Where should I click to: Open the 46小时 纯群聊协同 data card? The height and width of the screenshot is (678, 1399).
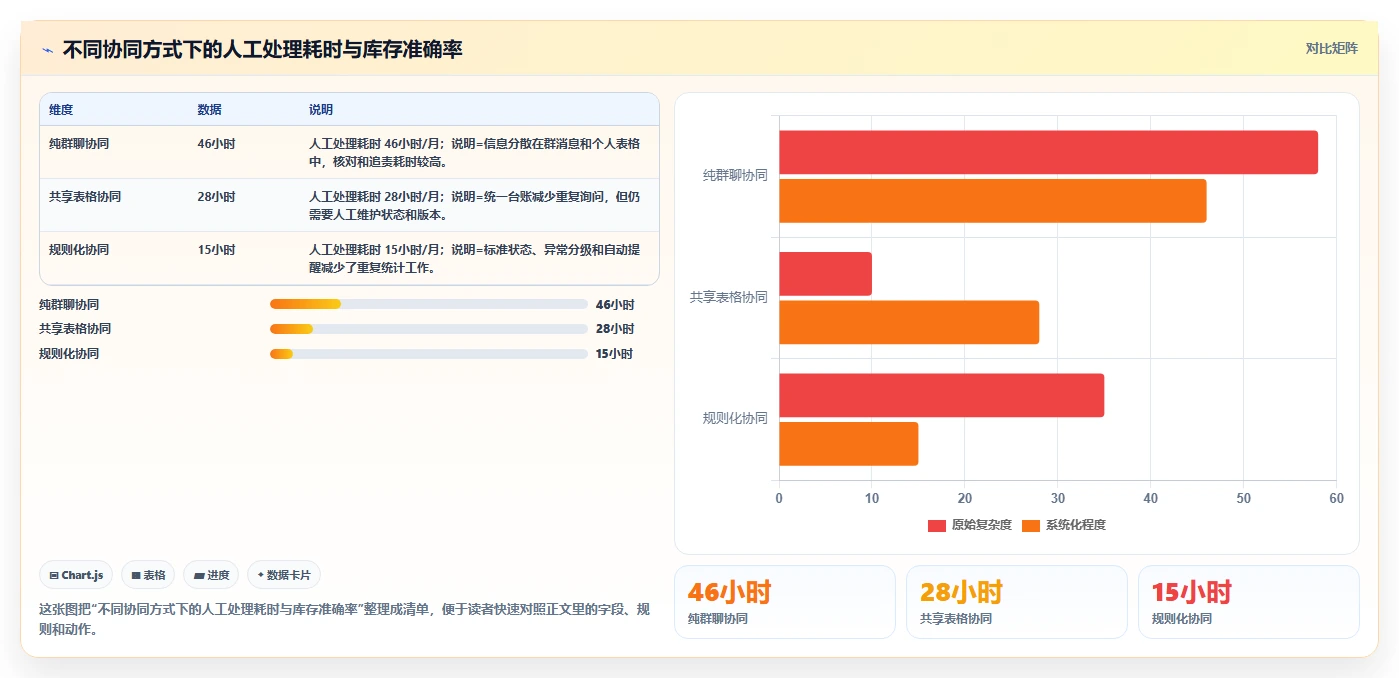point(785,602)
